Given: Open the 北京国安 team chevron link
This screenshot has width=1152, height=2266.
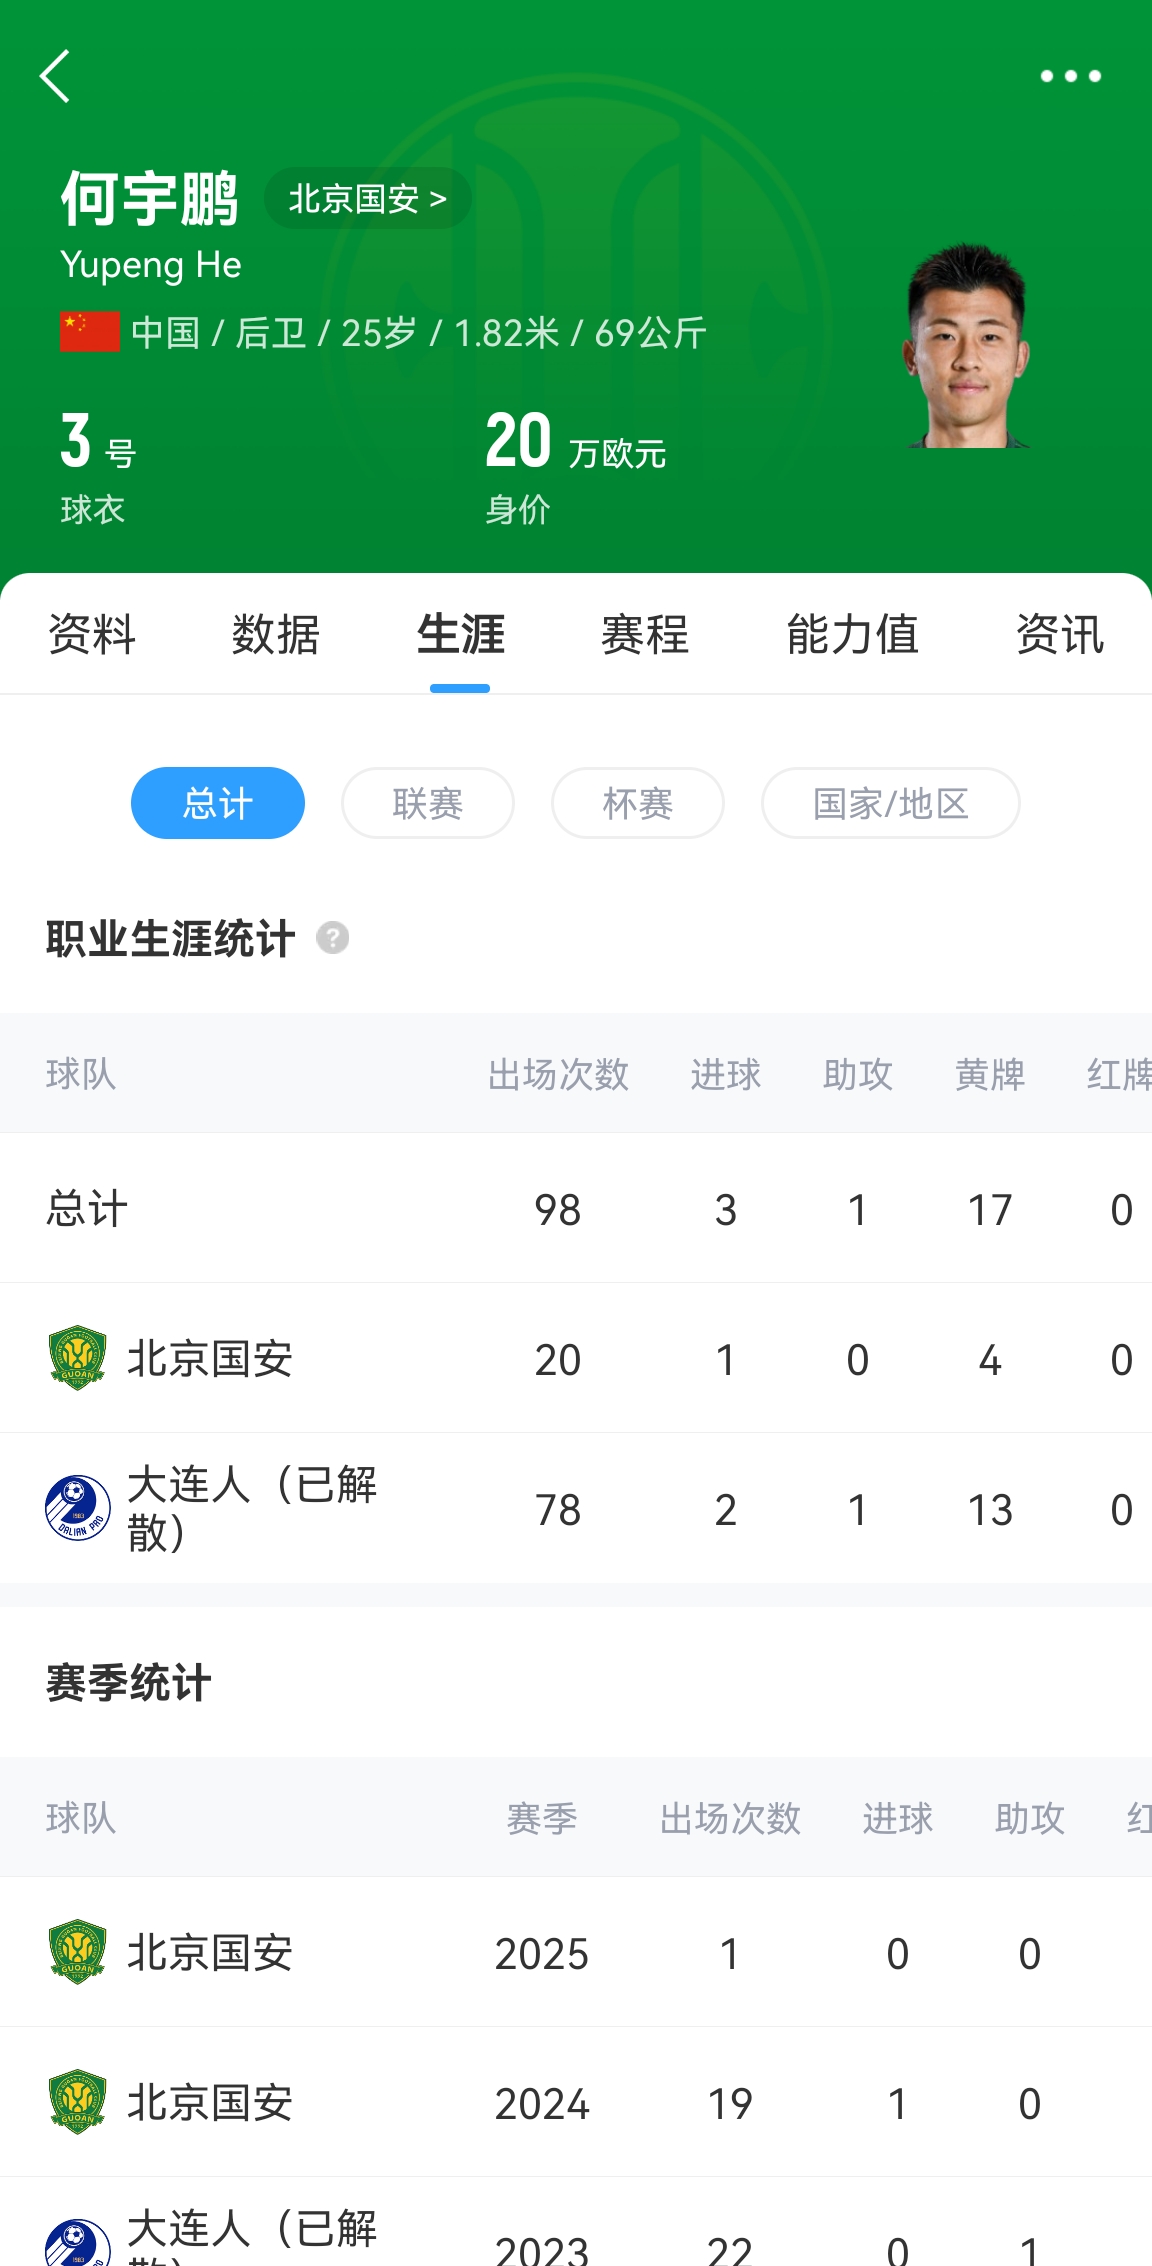Looking at the screenshot, I should click(367, 199).
